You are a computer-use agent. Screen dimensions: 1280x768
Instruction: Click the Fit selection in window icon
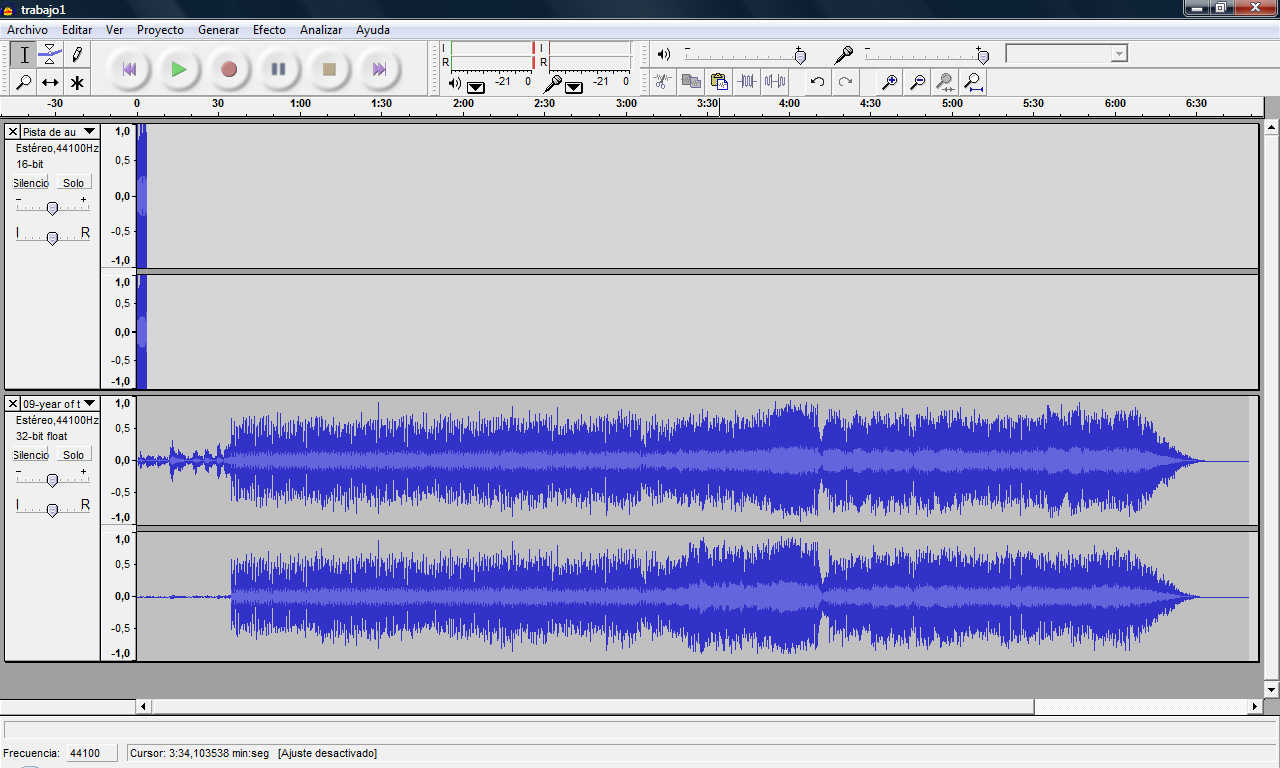[945, 82]
